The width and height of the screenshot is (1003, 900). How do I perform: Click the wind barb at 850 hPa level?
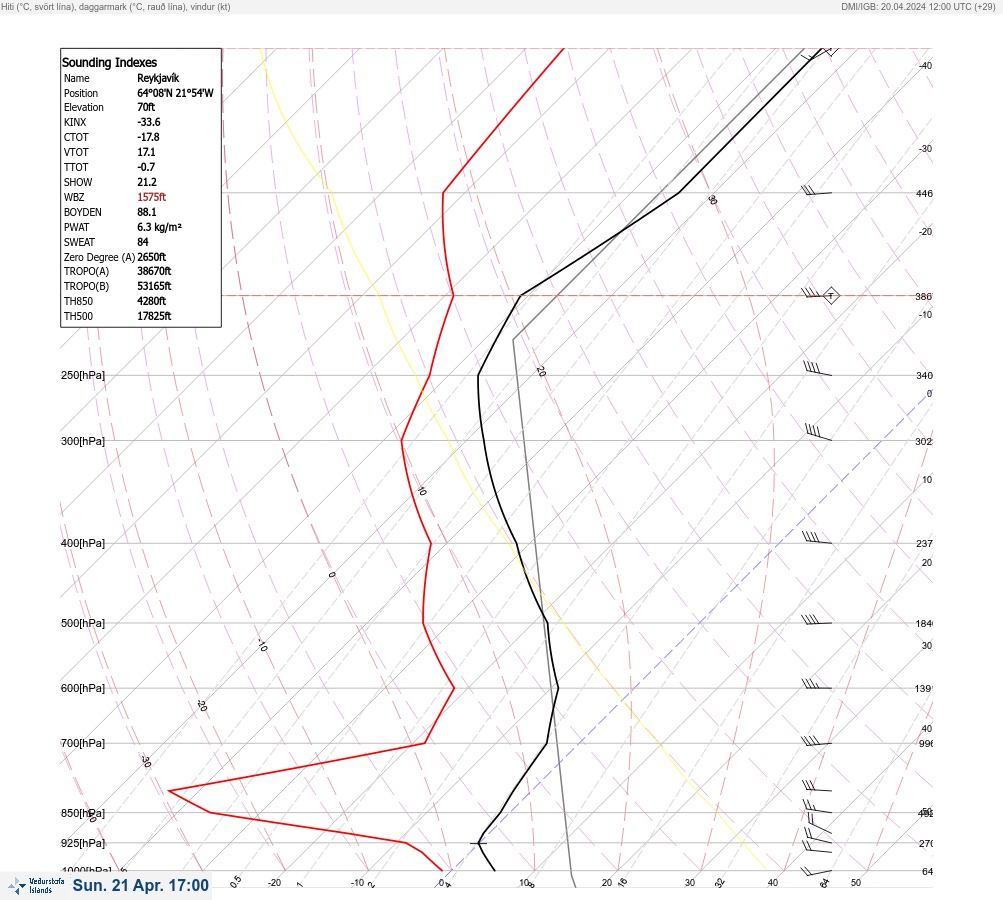pos(817,805)
